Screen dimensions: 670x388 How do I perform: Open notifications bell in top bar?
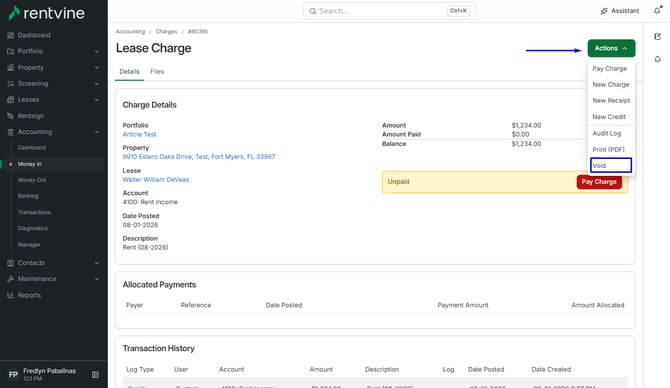657,11
